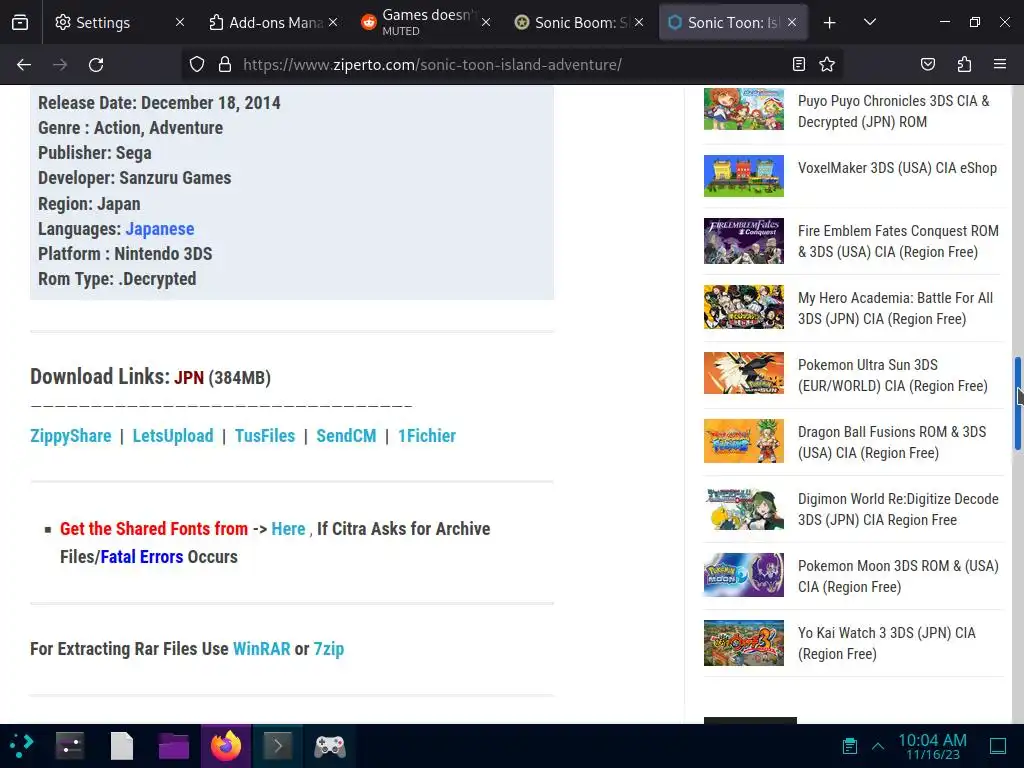This screenshot has width=1024, height=768.
Task: Open Digimon World Re:Digitize thumbnail
Action: (744, 509)
